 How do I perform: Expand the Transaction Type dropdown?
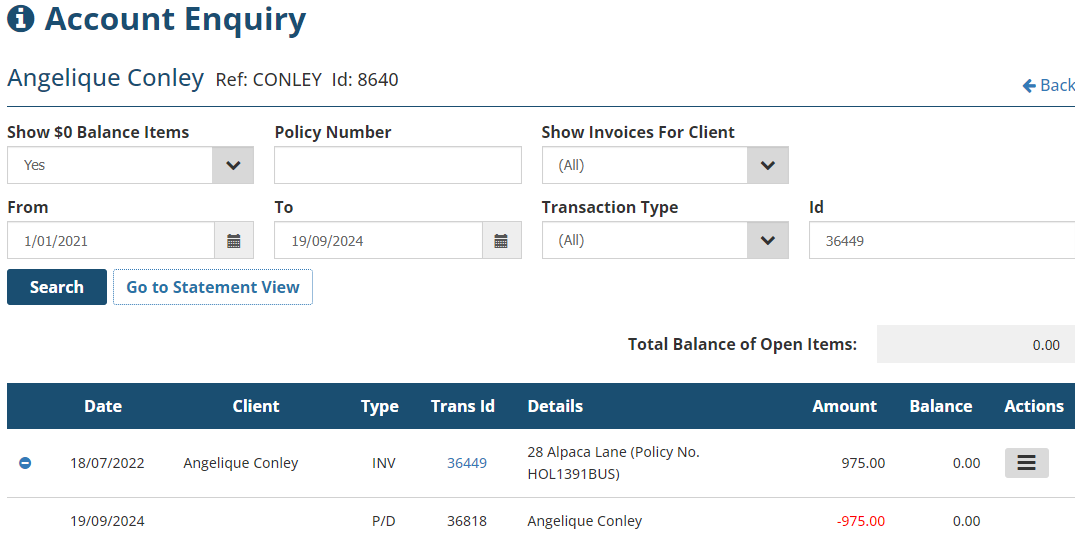click(x=767, y=241)
